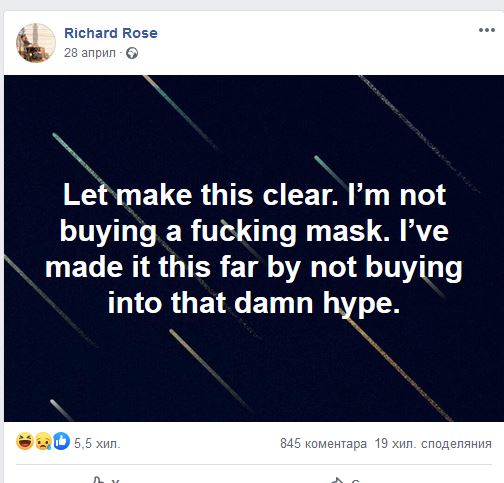Screen dimensions: 504x483
Task: Click the white post header area beside the name
Action: point(300,43)
